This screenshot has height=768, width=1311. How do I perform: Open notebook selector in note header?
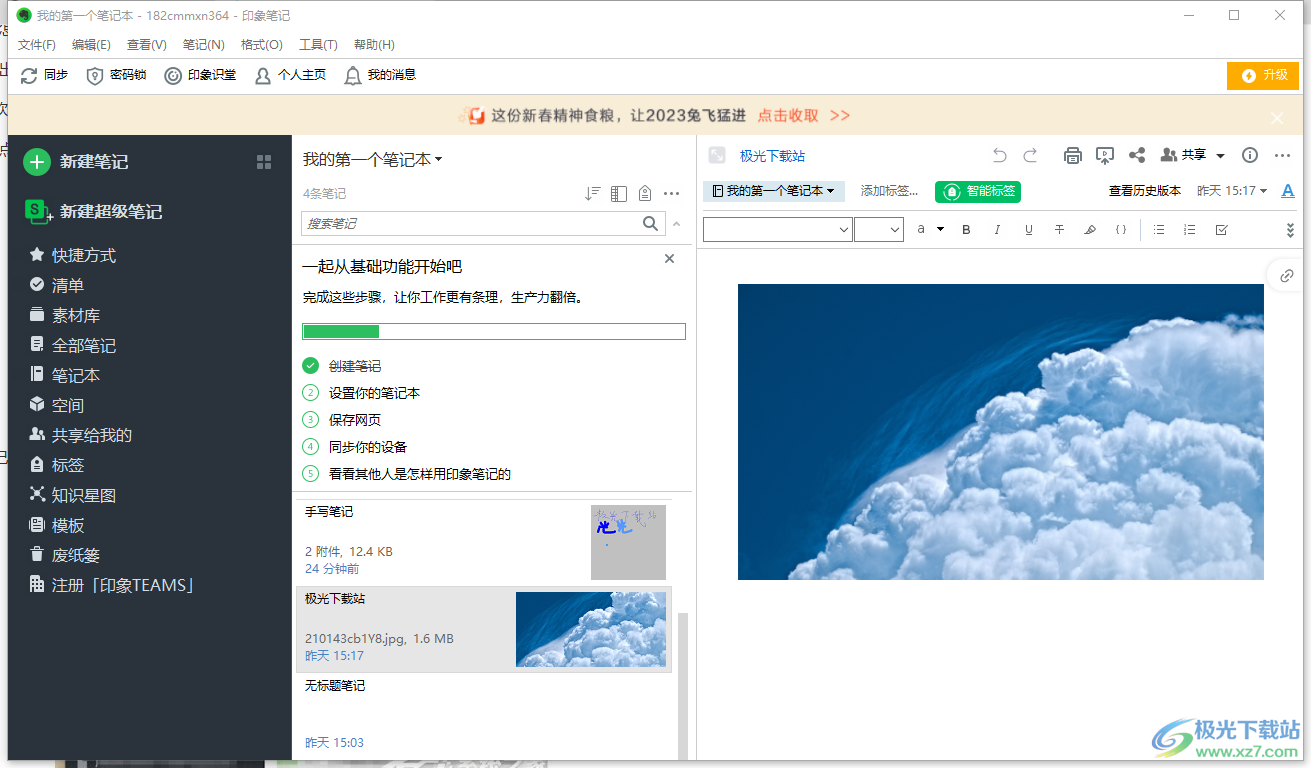click(774, 191)
